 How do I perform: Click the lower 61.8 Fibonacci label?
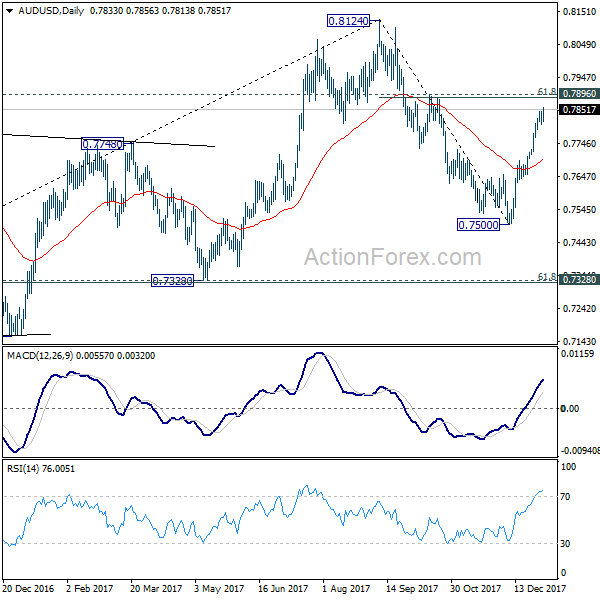pyautogui.click(x=547, y=276)
